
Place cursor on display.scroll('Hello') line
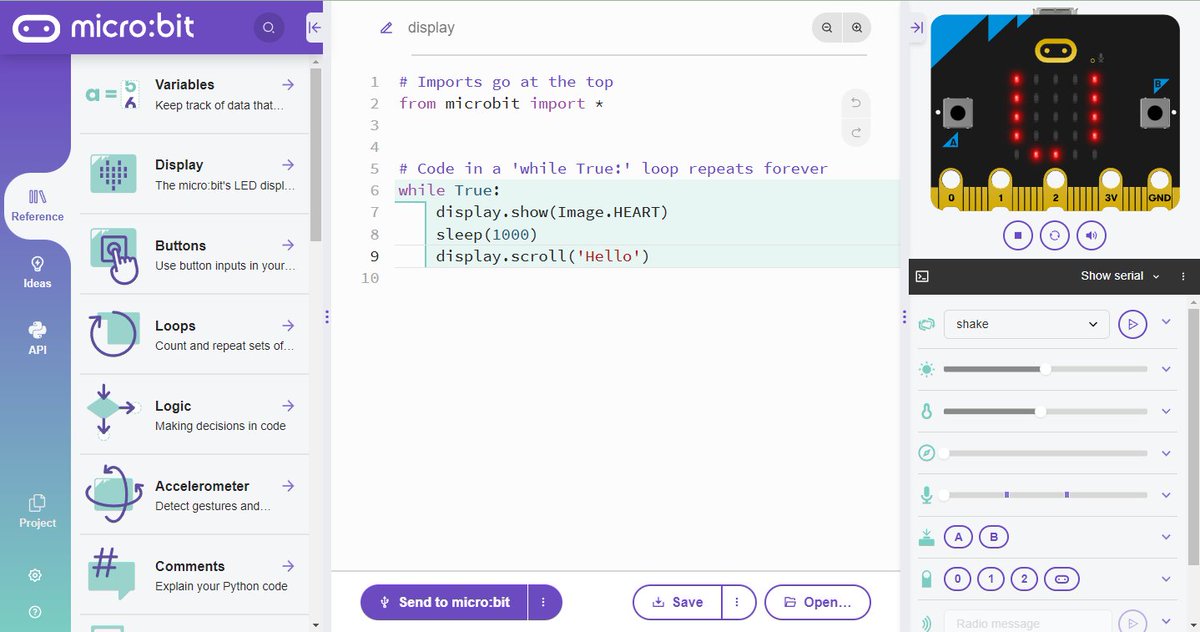pyautogui.click(x=542, y=256)
